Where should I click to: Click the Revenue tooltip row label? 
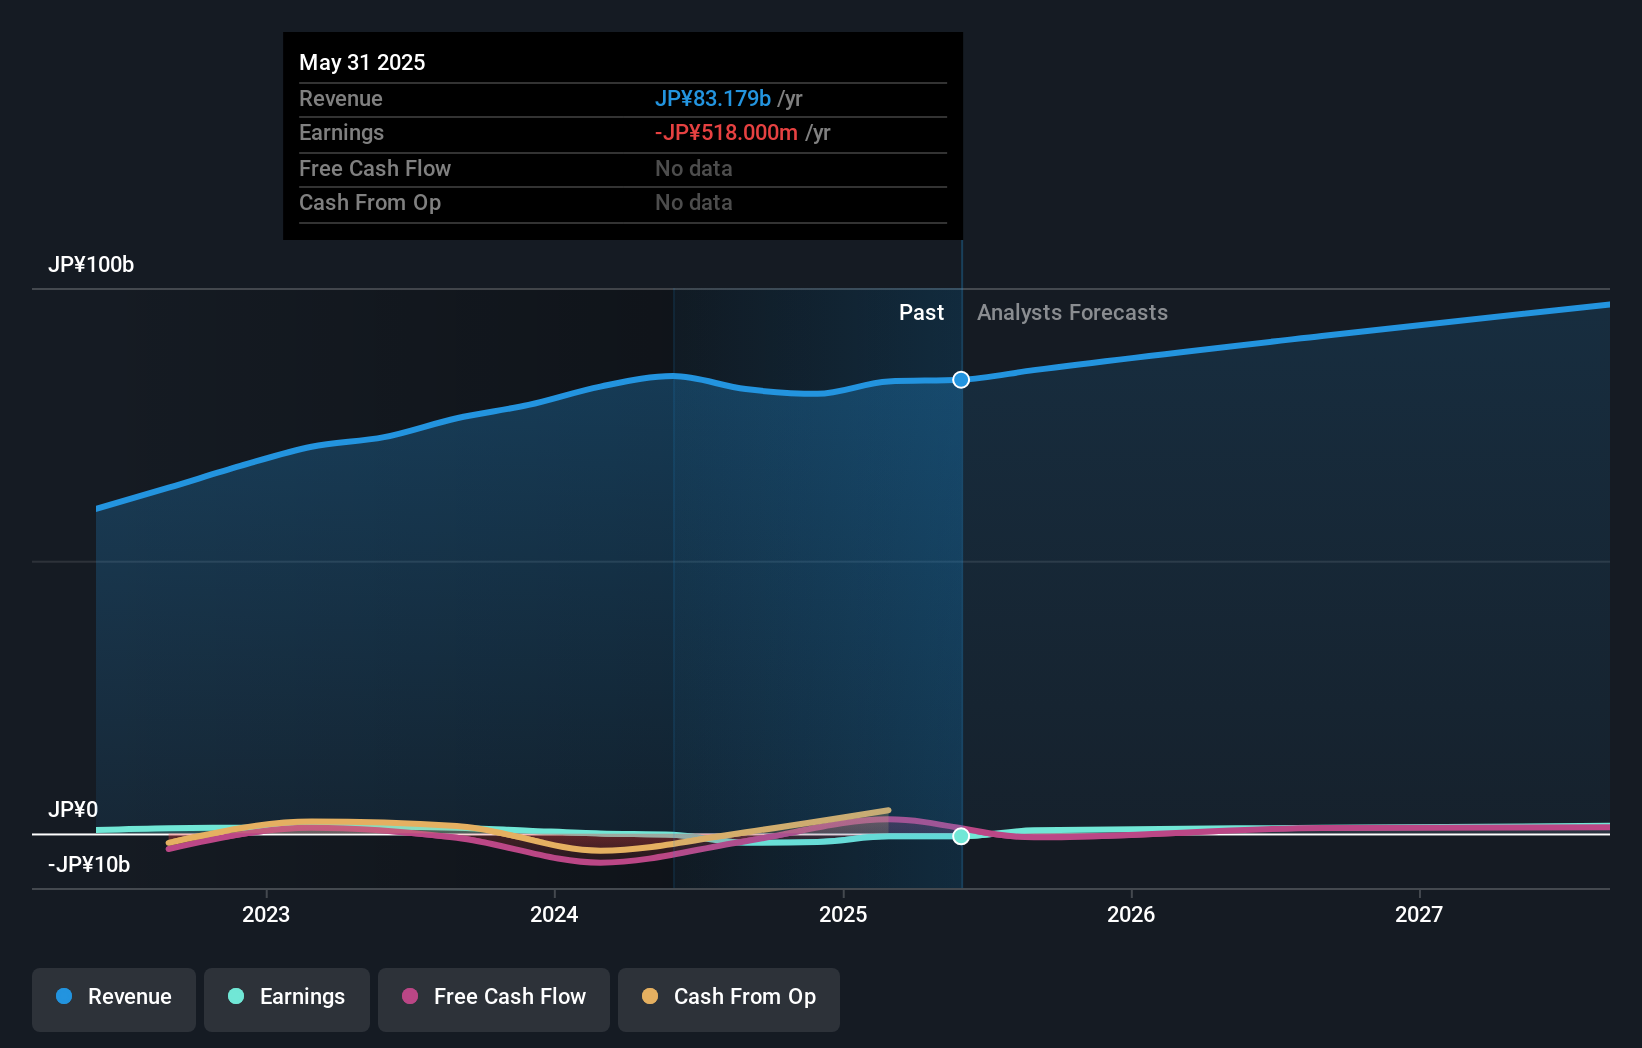341,99
